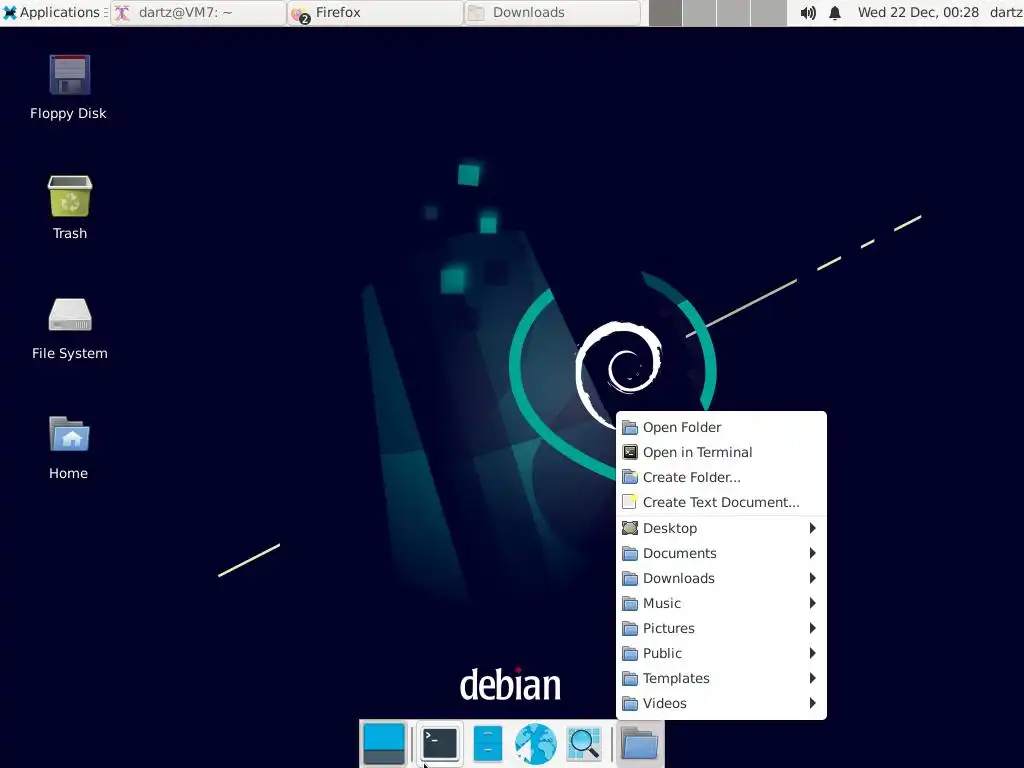This screenshot has width=1024, height=768.
Task: Open the notifications bell icon
Action: click(x=835, y=12)
